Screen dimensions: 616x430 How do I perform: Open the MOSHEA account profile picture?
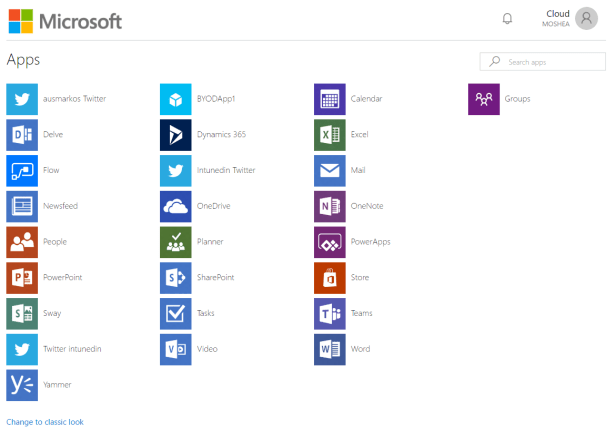(x=587, y=19)
